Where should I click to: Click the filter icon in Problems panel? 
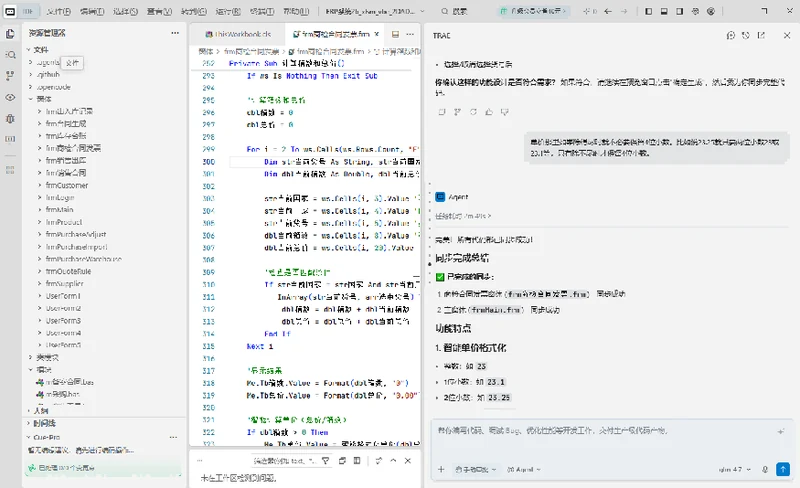pos(326,460)
